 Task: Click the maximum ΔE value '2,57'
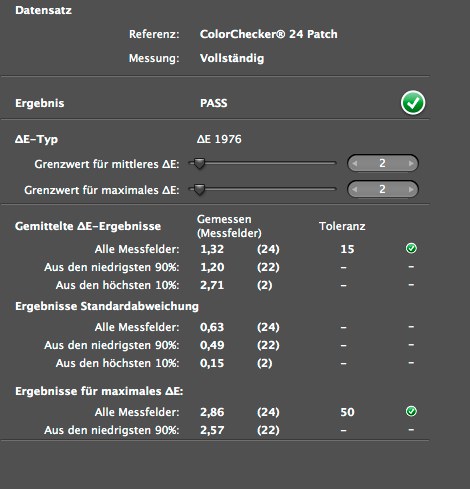(x=212, y=430)
